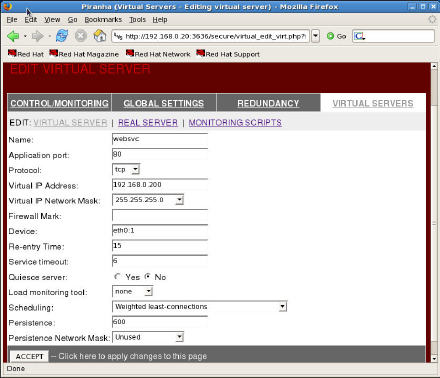Click the page scrollbar down arrow
The width and height of the screenshot is (440, 378).
tap(434, 359)
